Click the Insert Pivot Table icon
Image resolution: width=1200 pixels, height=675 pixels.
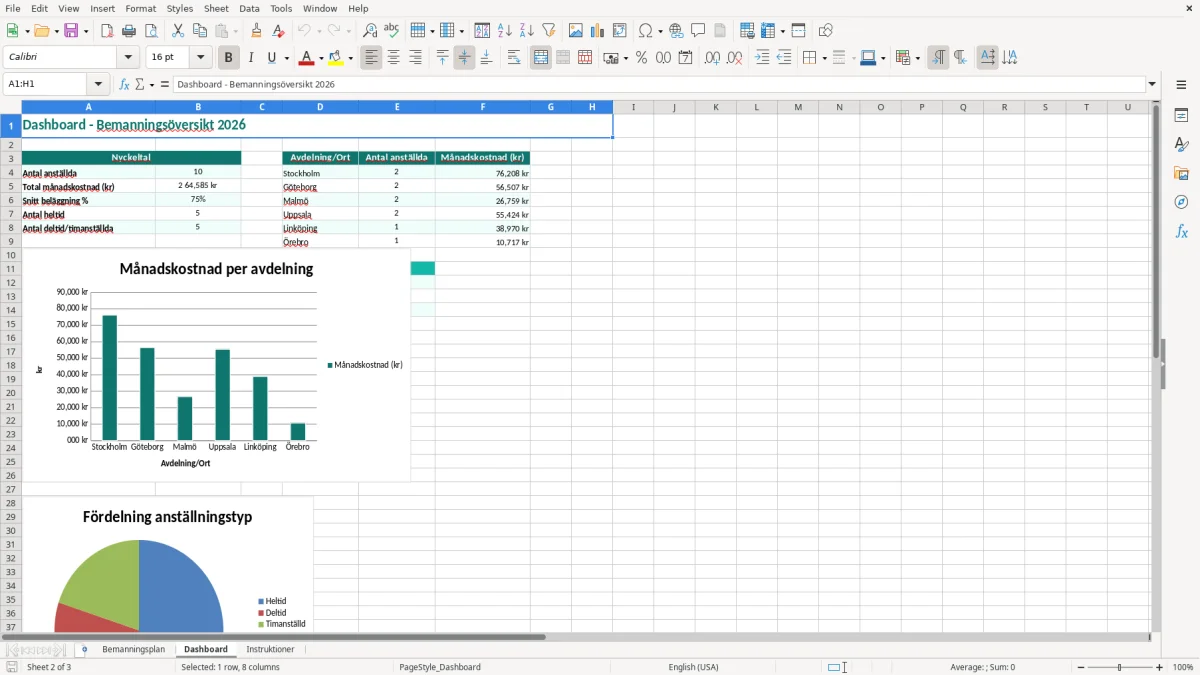point(620,31)
